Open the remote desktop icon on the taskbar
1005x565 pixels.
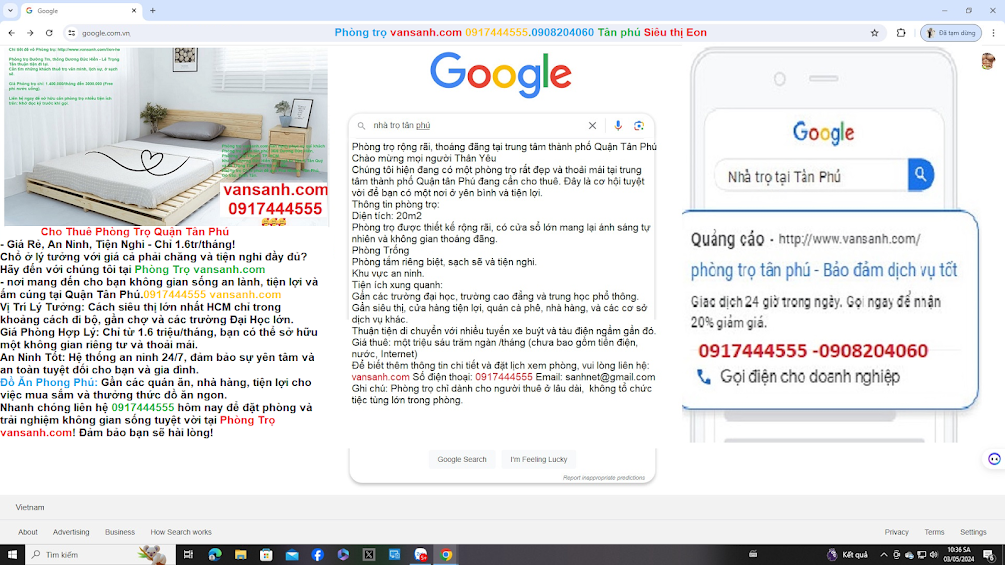[394, 555]
